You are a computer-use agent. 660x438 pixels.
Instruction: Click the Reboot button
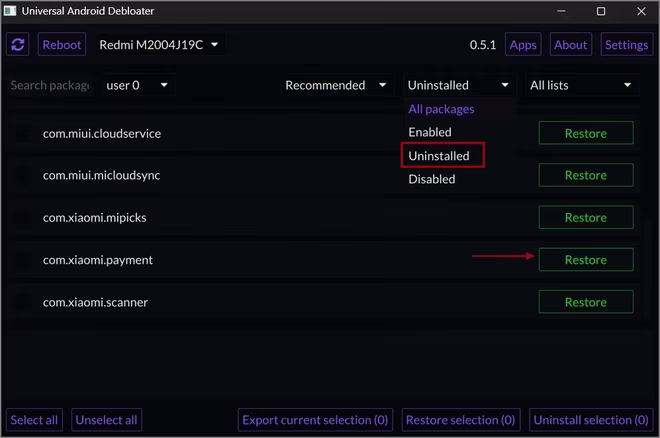(x=62, y=45)
